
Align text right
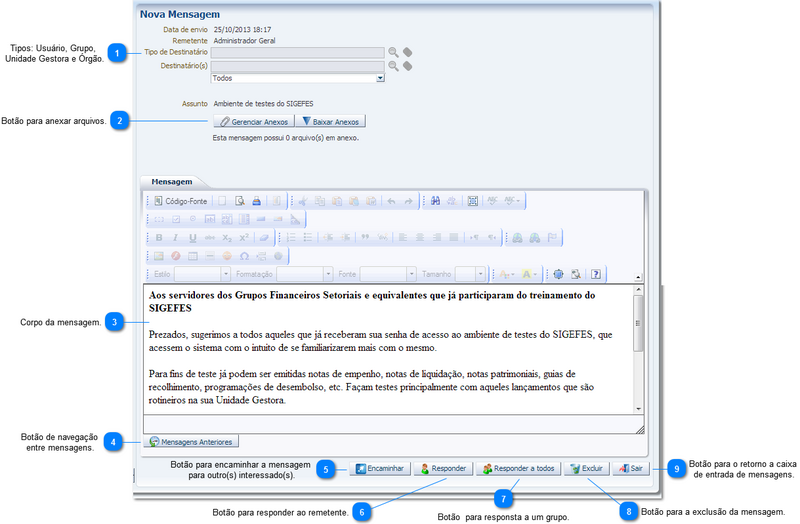[x=437, y=238]
